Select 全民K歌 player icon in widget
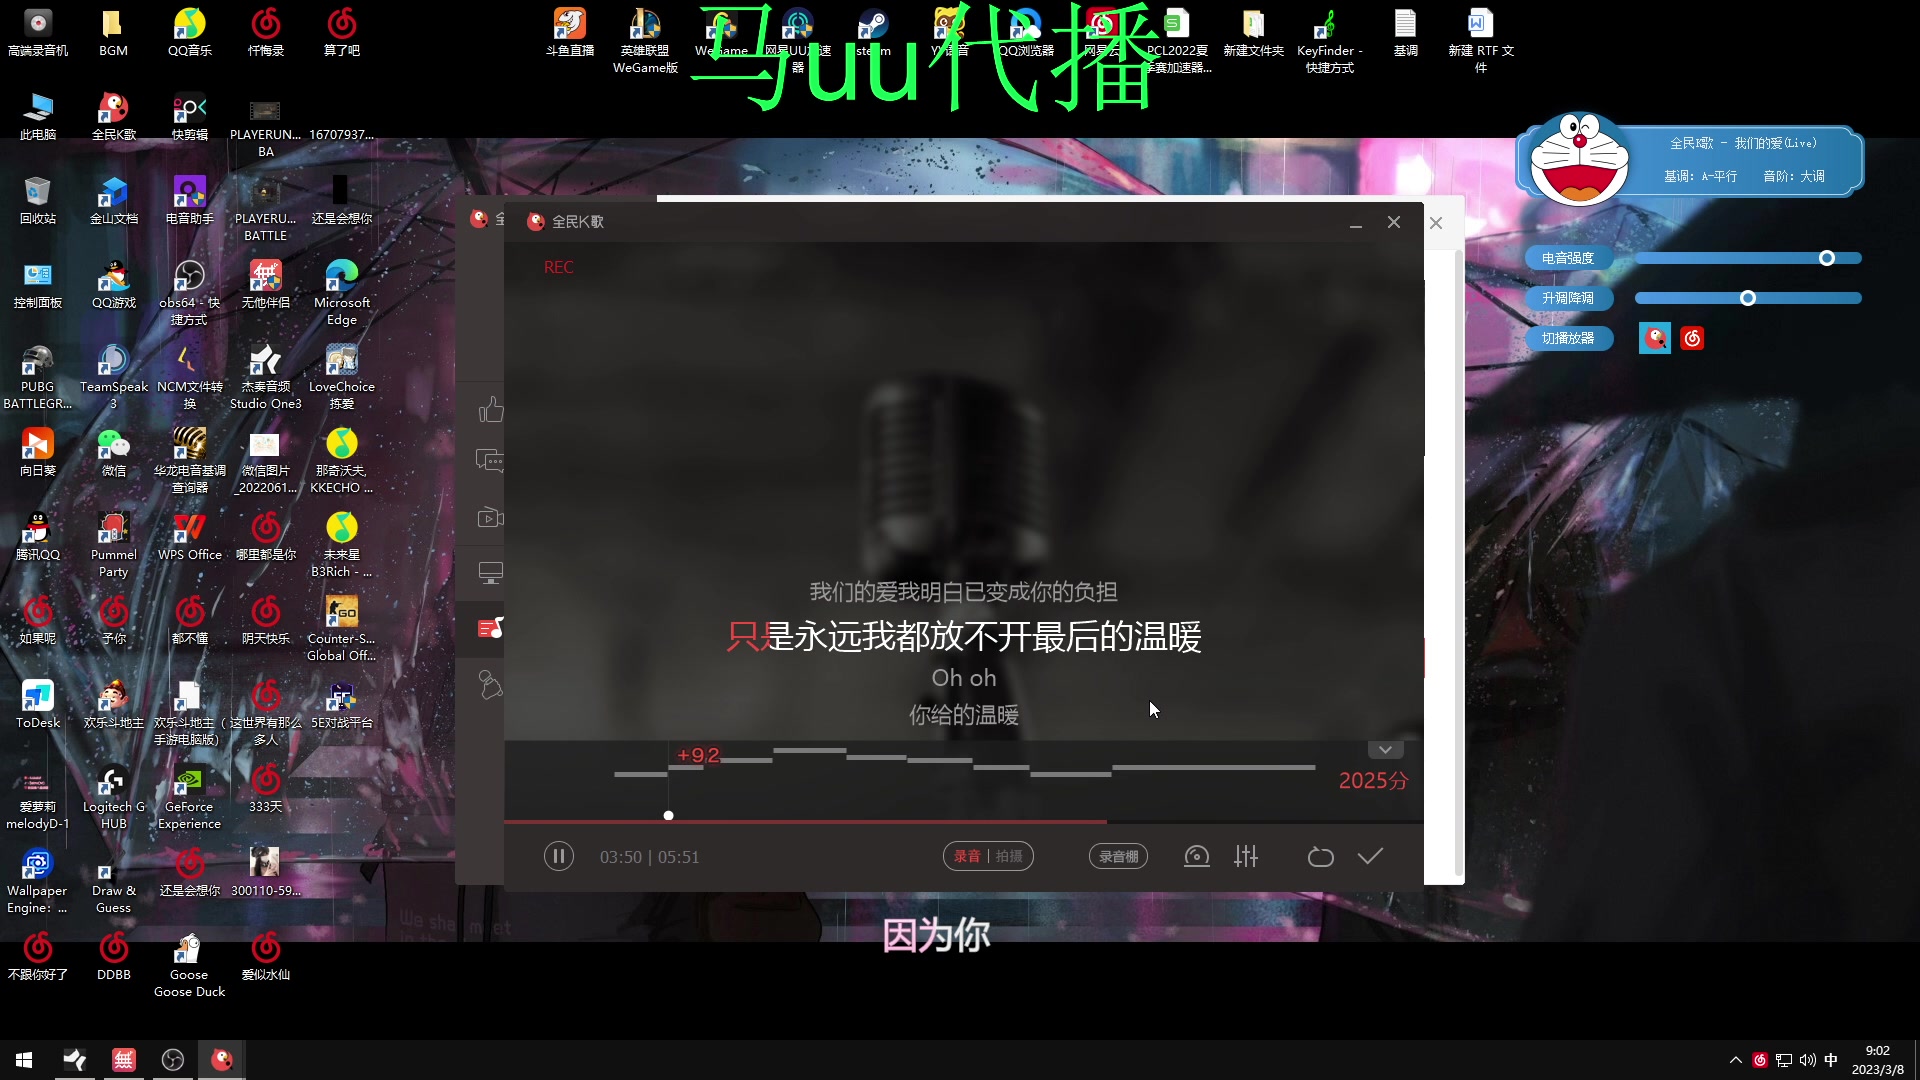Image resolution: width=1920 pixels, height=1080 pixels. pyautogui.click(x=1655, y=338)
